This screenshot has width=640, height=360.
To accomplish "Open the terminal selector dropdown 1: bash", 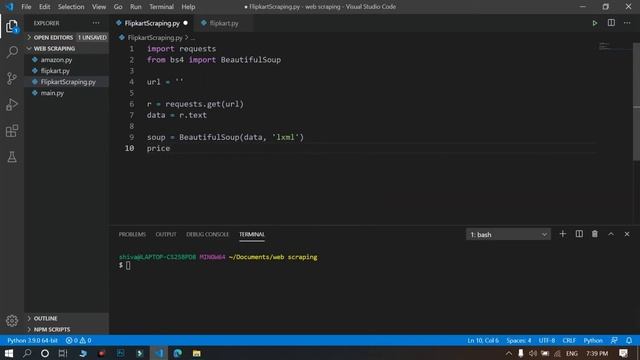I will 508,235.
